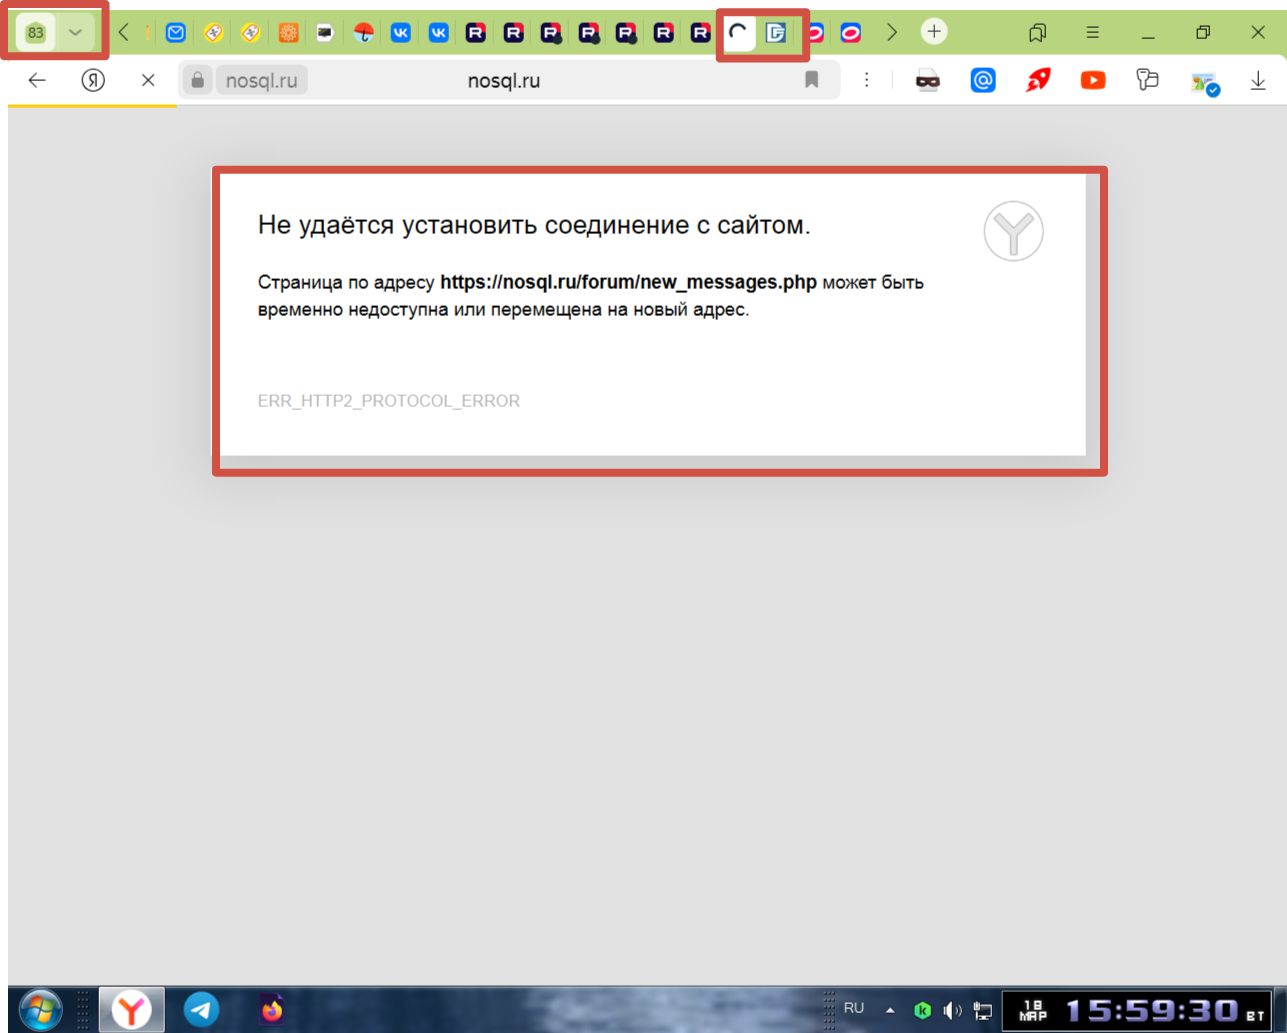Open Telegram from the taskbar

(201, 1009)
